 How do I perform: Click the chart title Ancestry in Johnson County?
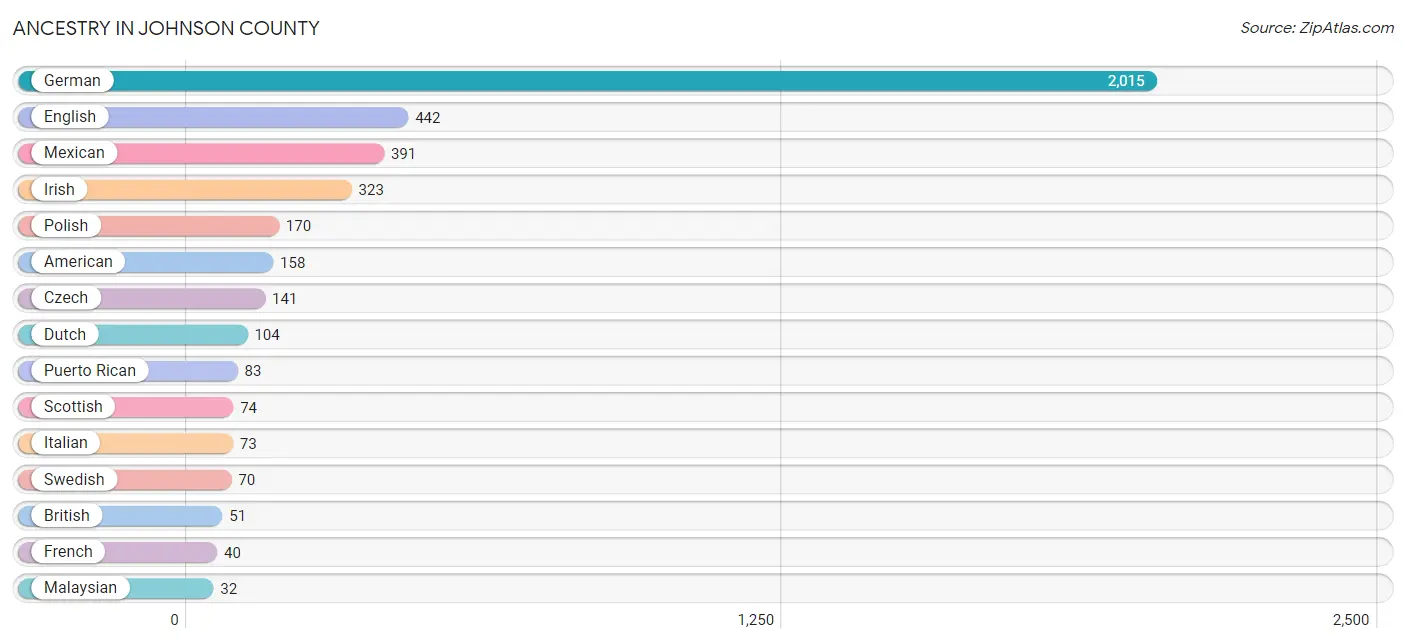click(x=166, y=28)
